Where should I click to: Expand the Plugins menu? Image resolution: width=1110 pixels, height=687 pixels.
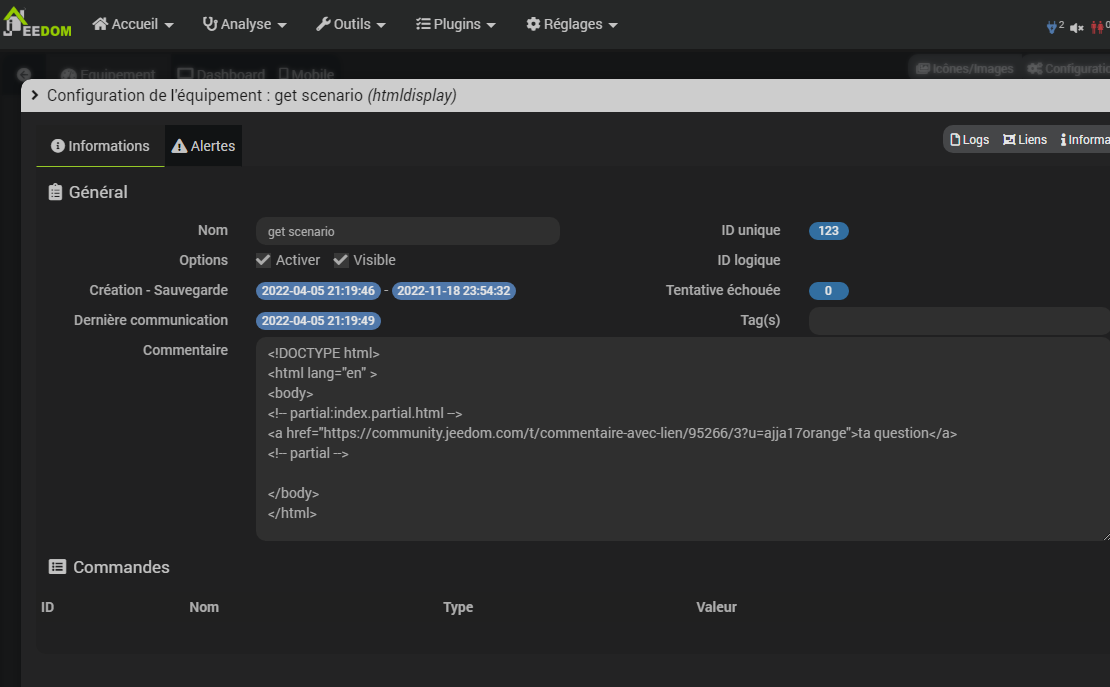(456, 24)
